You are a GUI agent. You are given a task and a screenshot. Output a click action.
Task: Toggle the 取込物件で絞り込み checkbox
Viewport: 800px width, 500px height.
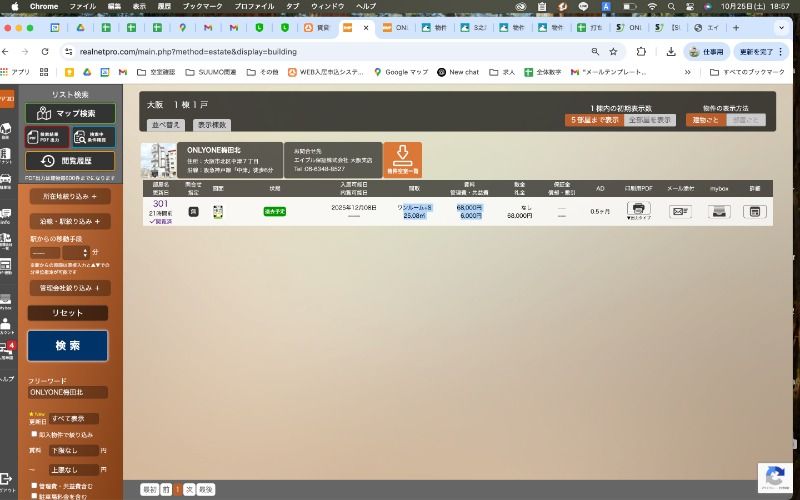34,435
